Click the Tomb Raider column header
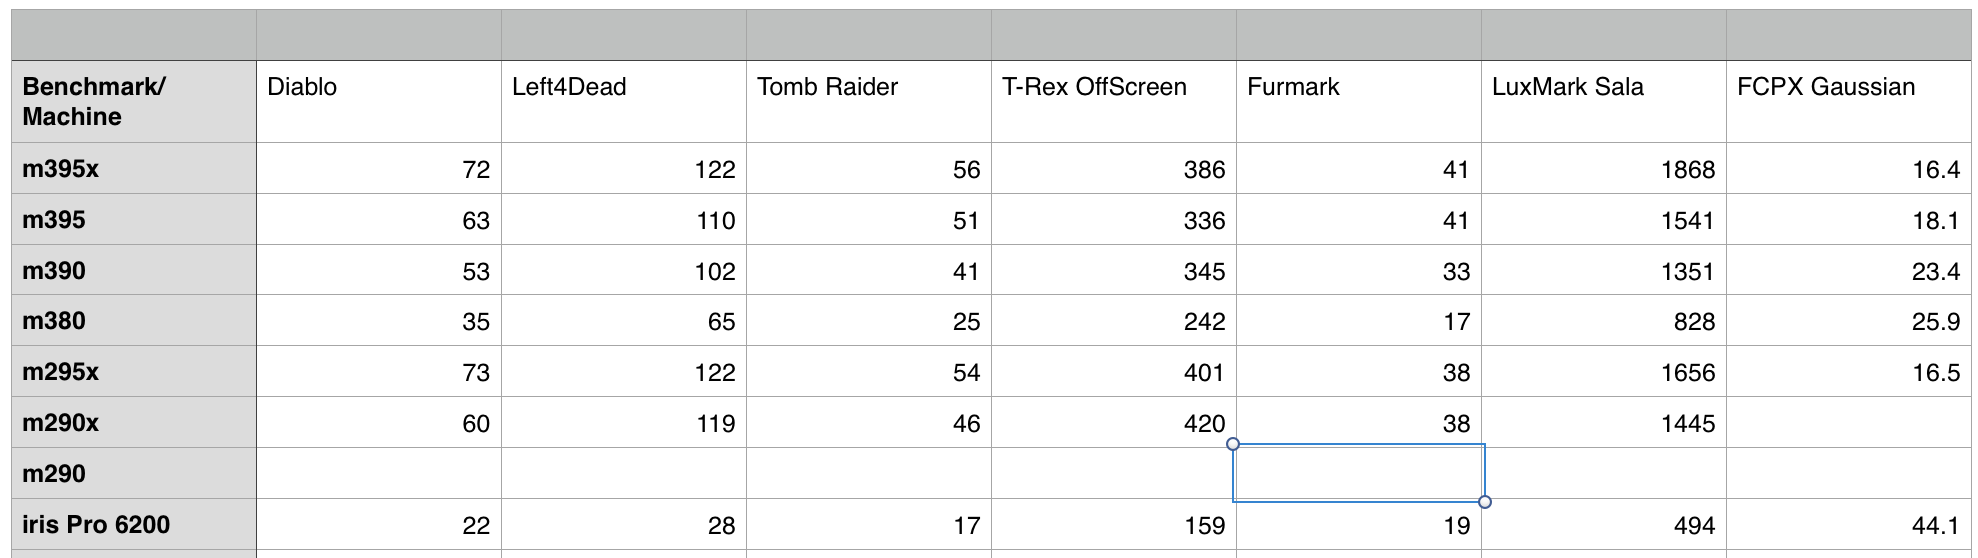This screenshot has width=1978, height=558. click(868, 101)
